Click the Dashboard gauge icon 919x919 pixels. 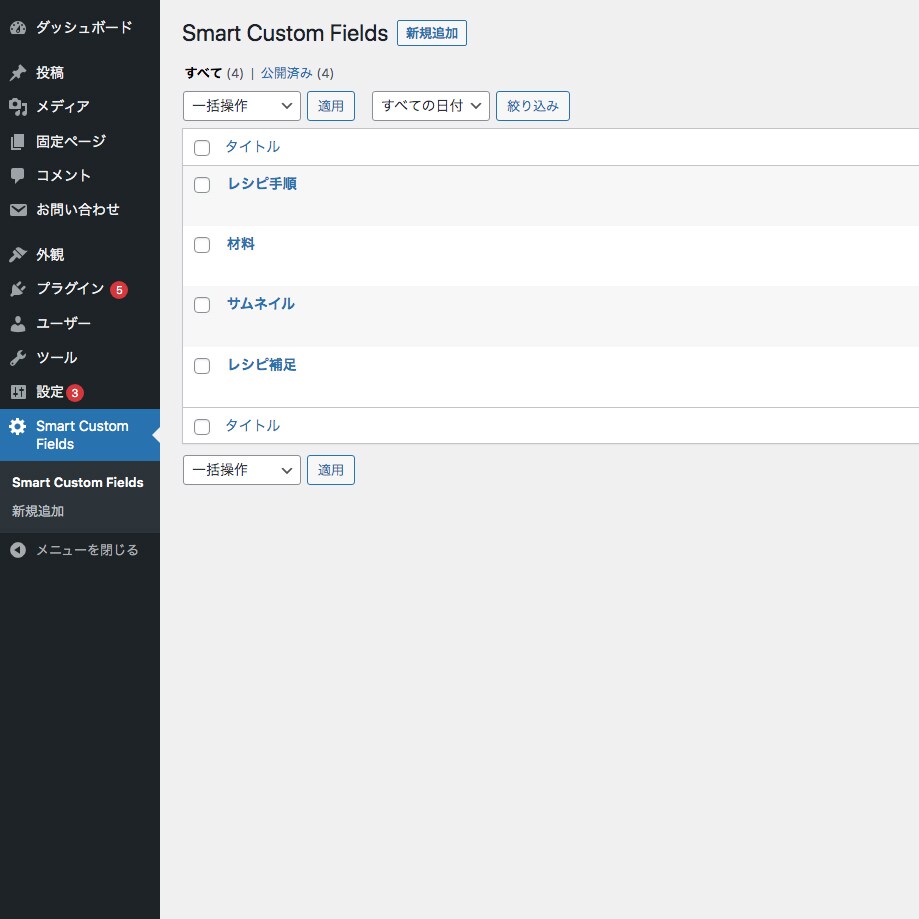click(x=18, y=28)
